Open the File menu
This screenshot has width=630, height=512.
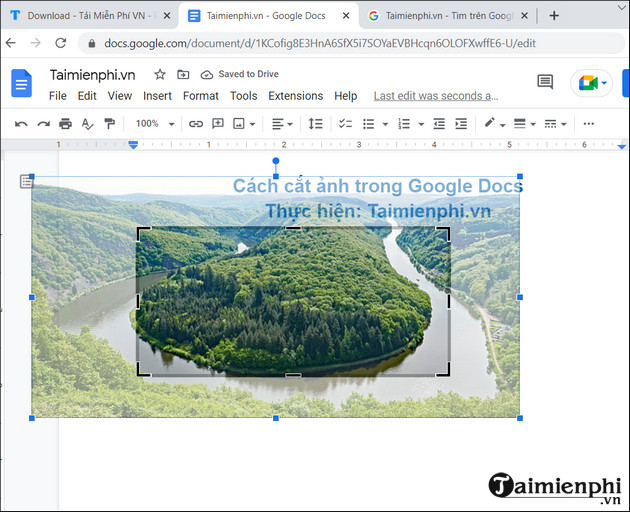coord(58,96)
